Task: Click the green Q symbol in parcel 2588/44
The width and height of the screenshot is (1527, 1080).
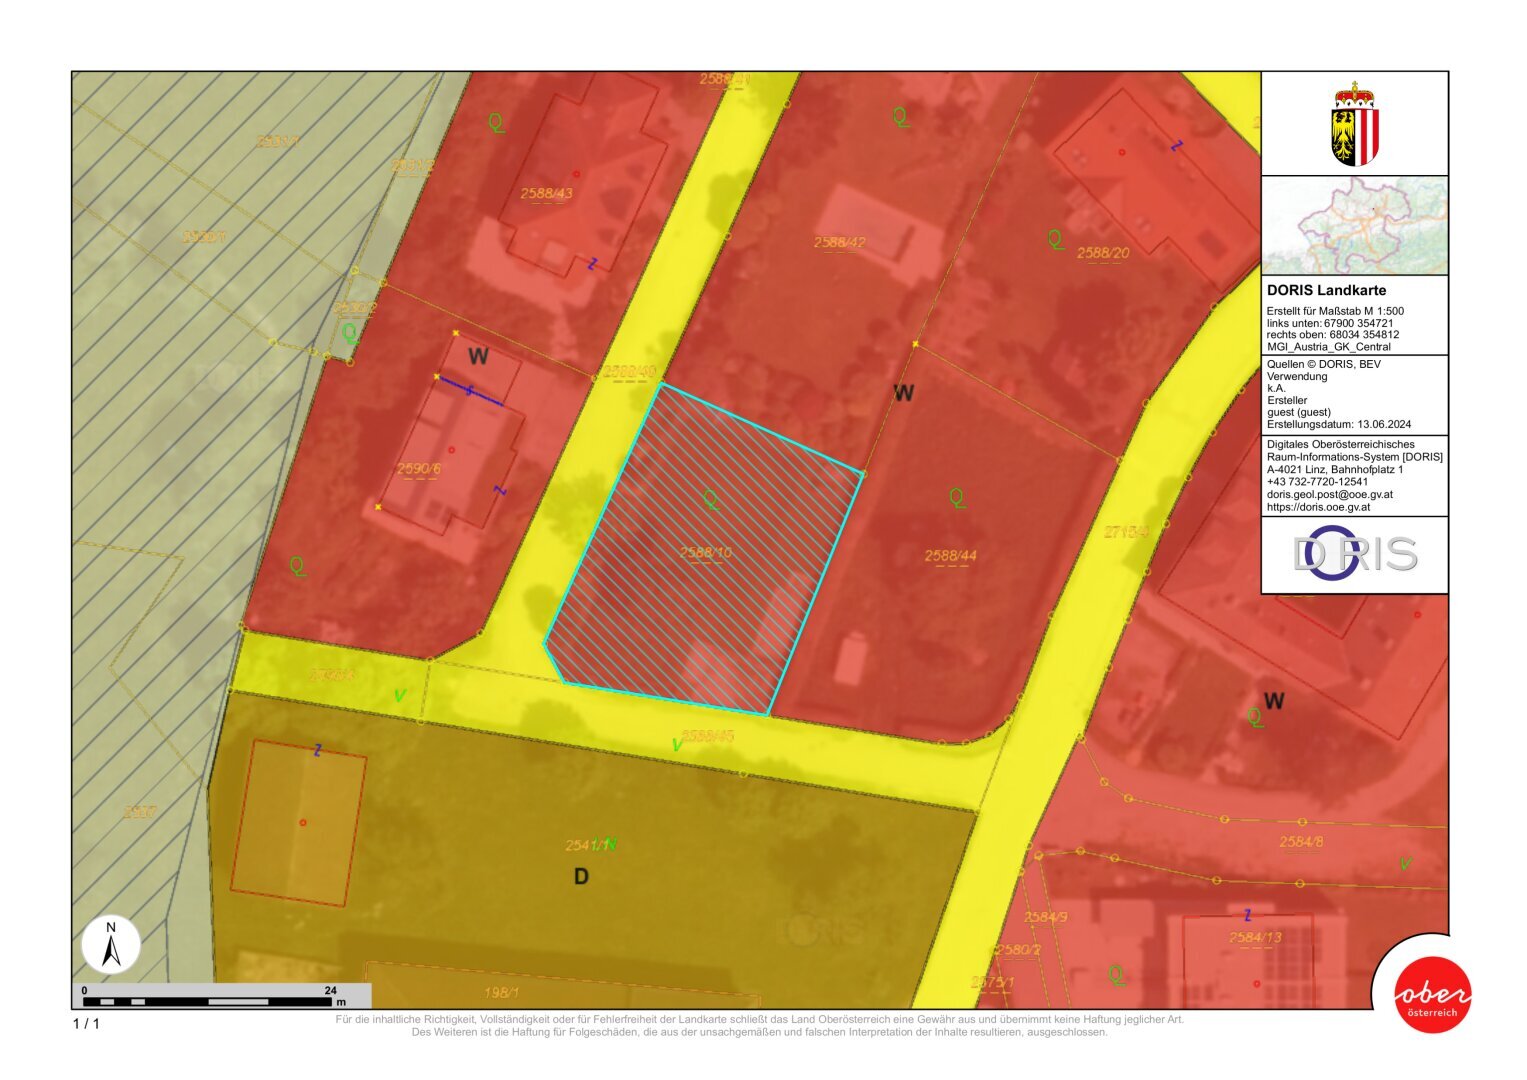Action: (x=957, y=497)
